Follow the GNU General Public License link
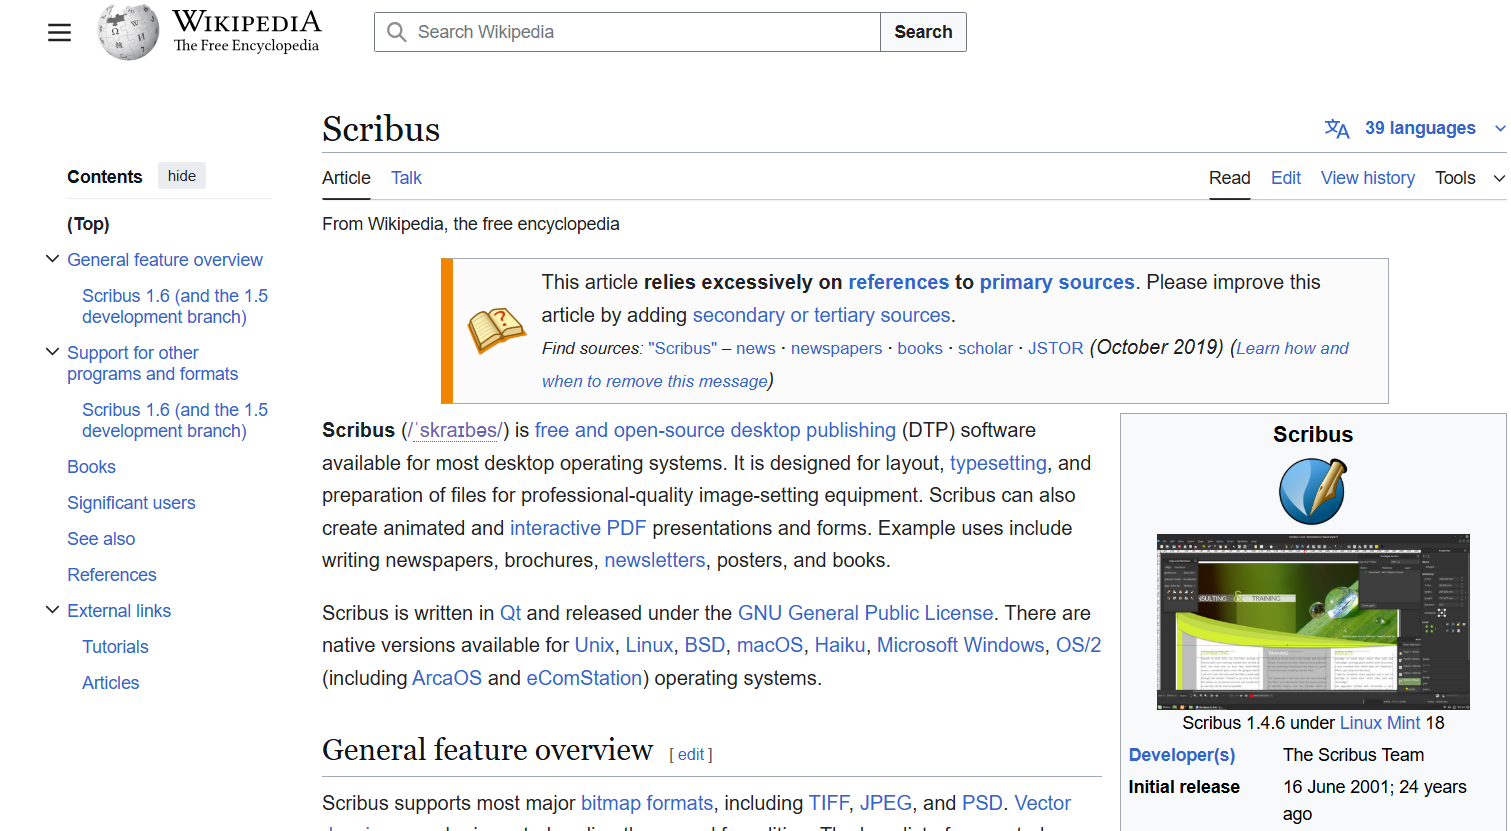 click(x=865, y=613)
